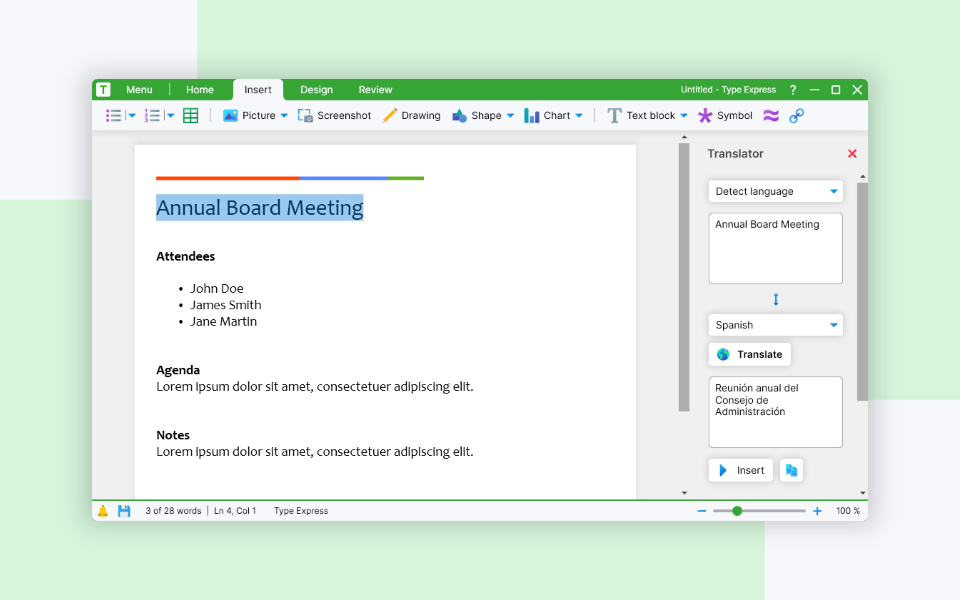The image size is (960, 600).
Task: Click the translated Spanish text box
Action: point(776,412)
